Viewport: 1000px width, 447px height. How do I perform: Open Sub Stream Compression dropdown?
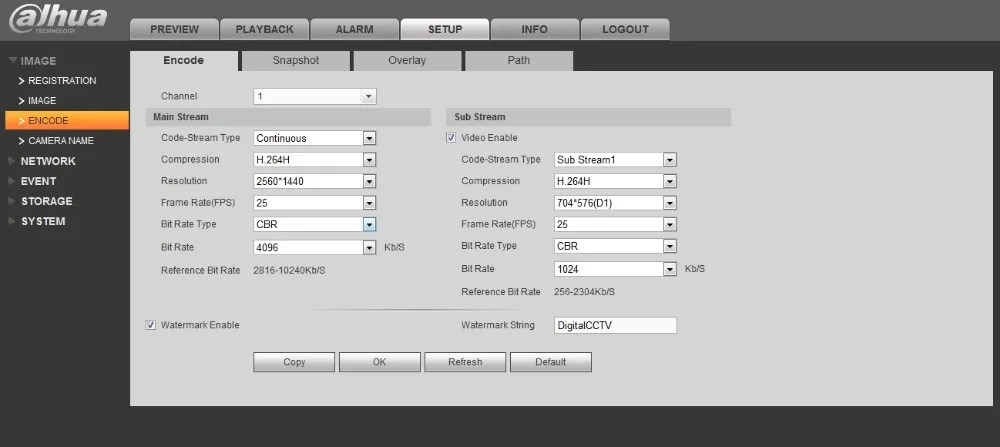(x=615, y=182)
